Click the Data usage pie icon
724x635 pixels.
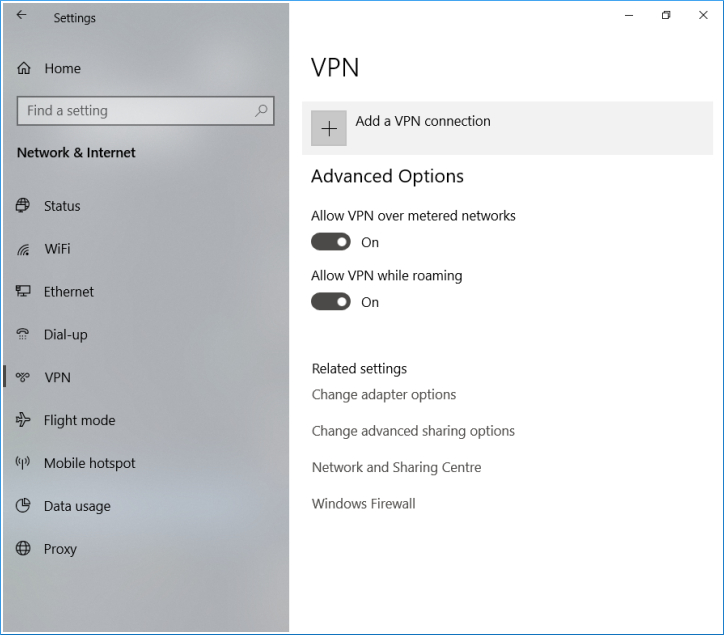[23, 507]
